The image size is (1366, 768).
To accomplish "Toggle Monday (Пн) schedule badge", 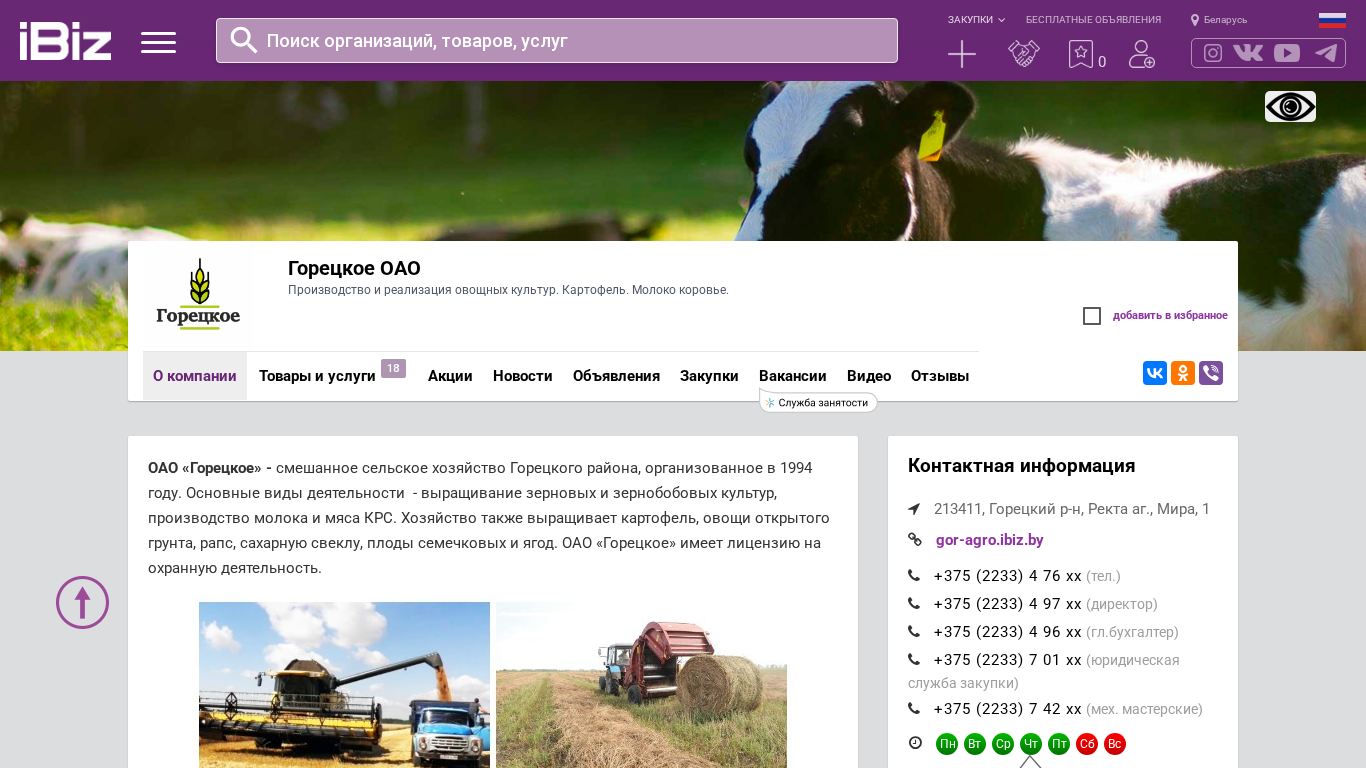I will tap(947, 744).
